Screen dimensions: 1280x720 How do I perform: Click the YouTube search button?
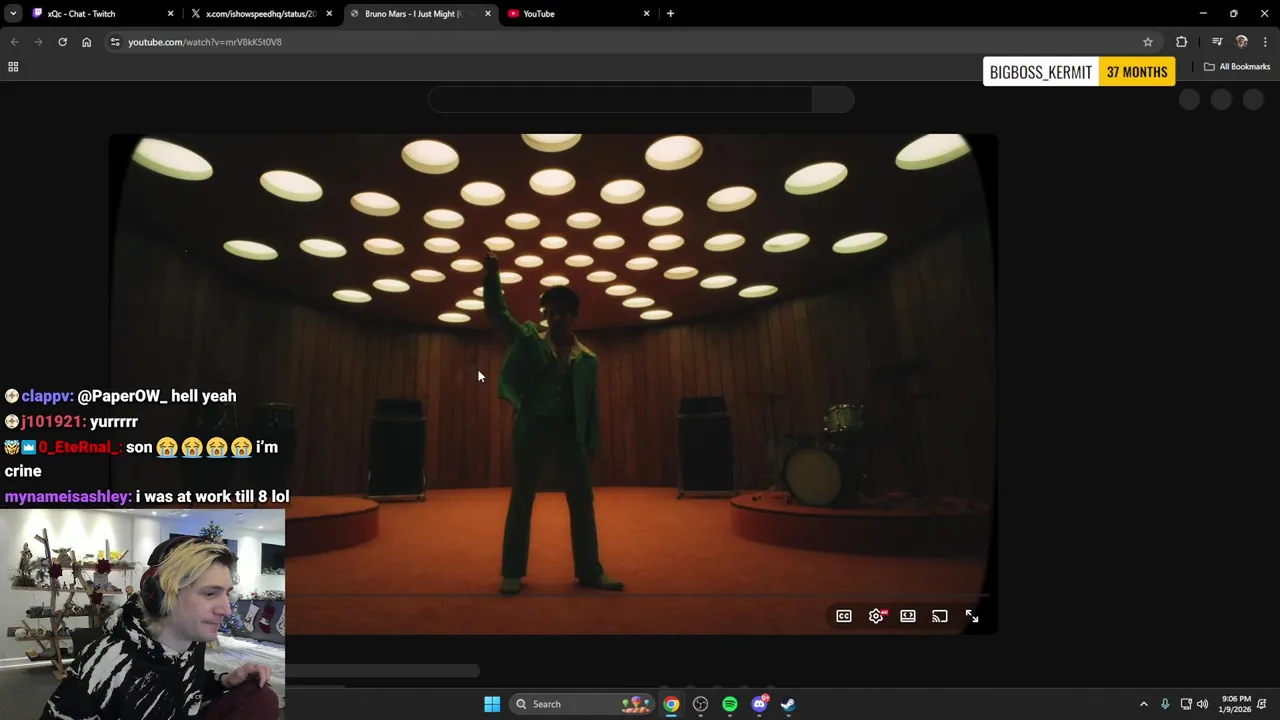click(x=833, y=99)
